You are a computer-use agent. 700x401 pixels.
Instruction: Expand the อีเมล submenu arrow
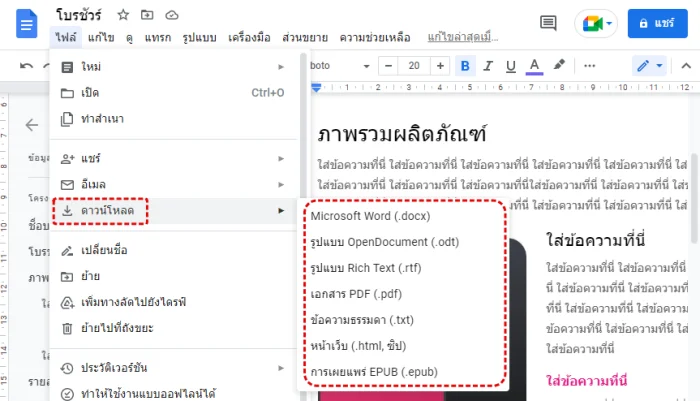pyautogui.click(x=281, y=184)
